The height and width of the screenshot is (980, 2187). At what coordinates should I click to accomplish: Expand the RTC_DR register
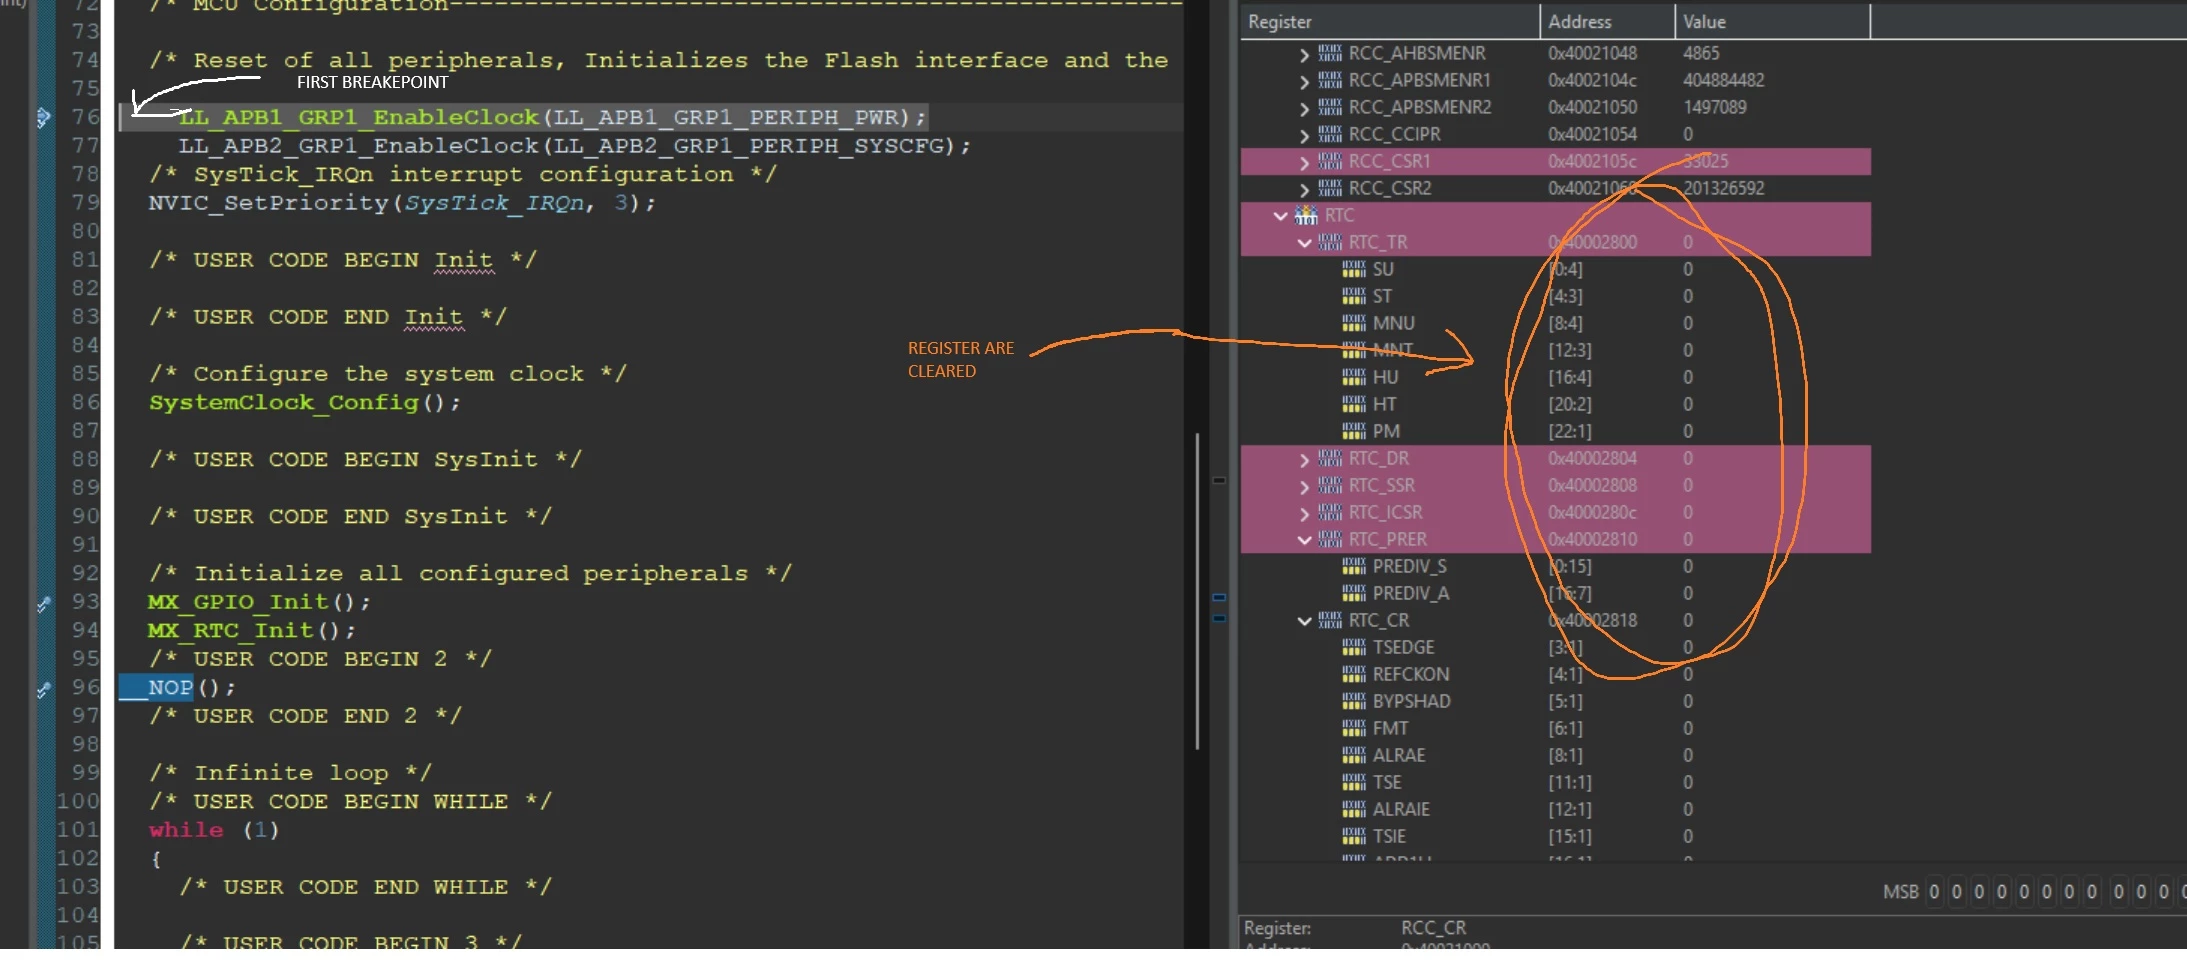[1304, 459]
